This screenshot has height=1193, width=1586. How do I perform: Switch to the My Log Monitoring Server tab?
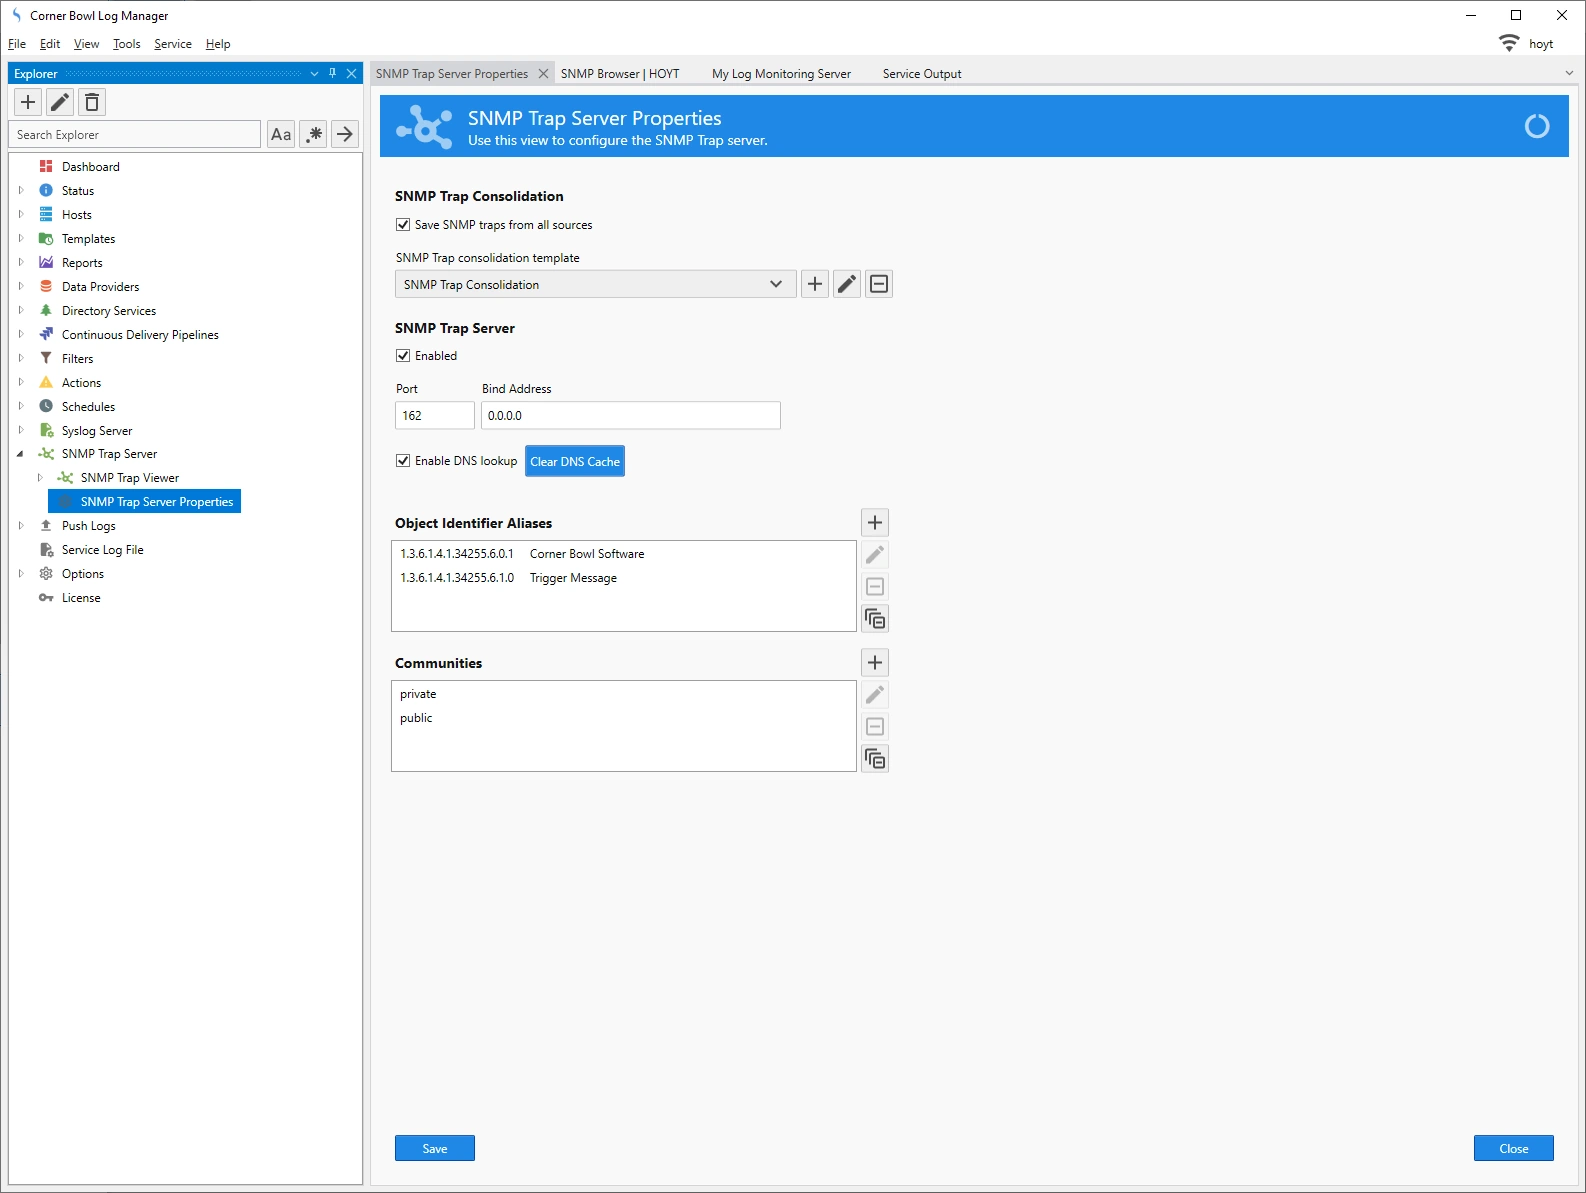pyautogui.click(x=781, y=74)
